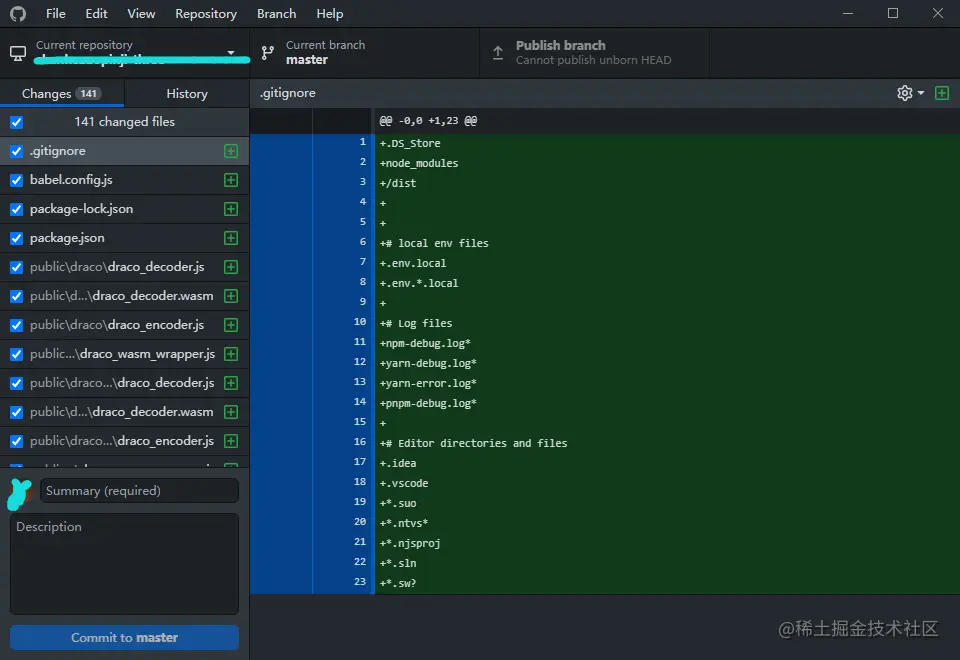
Task: Select the draco_wasm_wrapper.js file row
Action: [124, 354]
